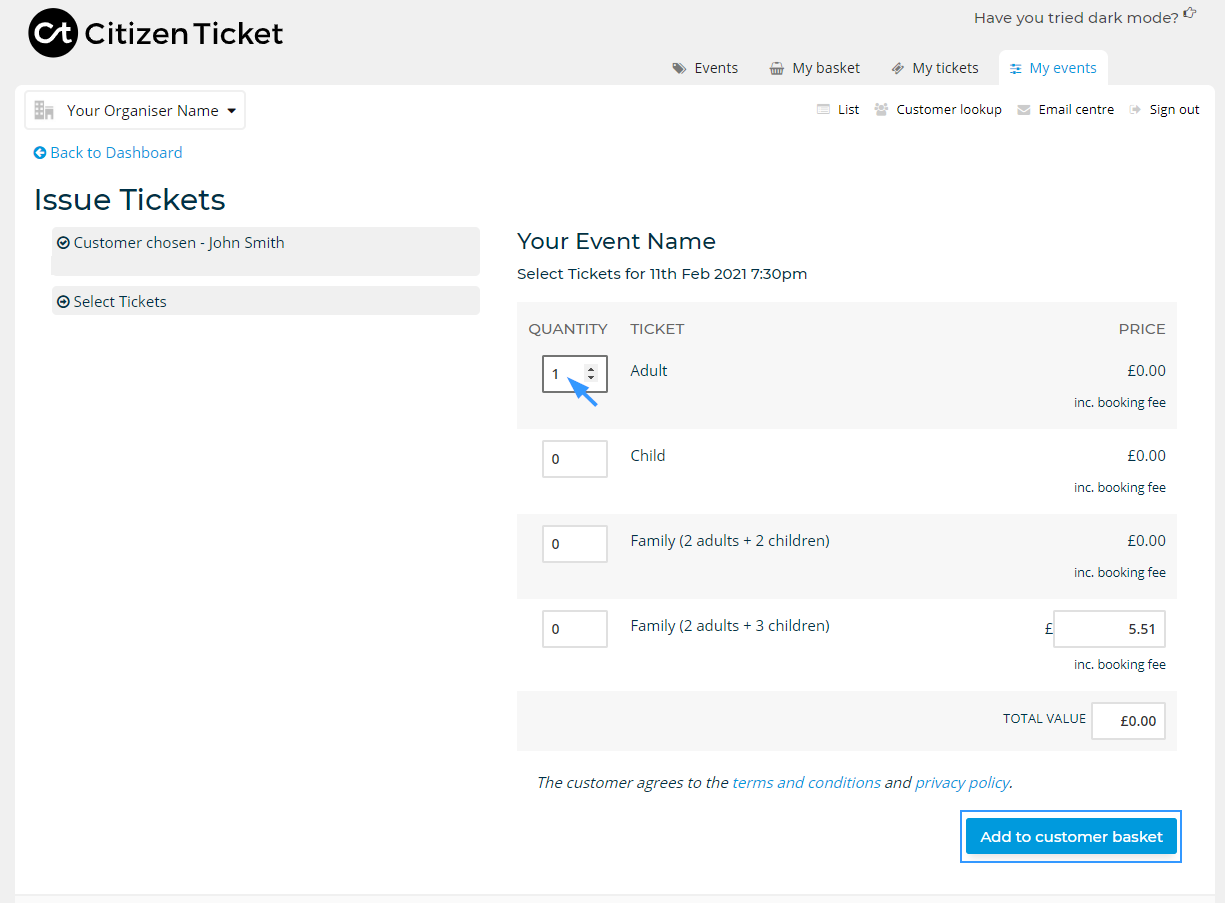
Task: Click the Customer lookup people icon
Action: [881, 108]
